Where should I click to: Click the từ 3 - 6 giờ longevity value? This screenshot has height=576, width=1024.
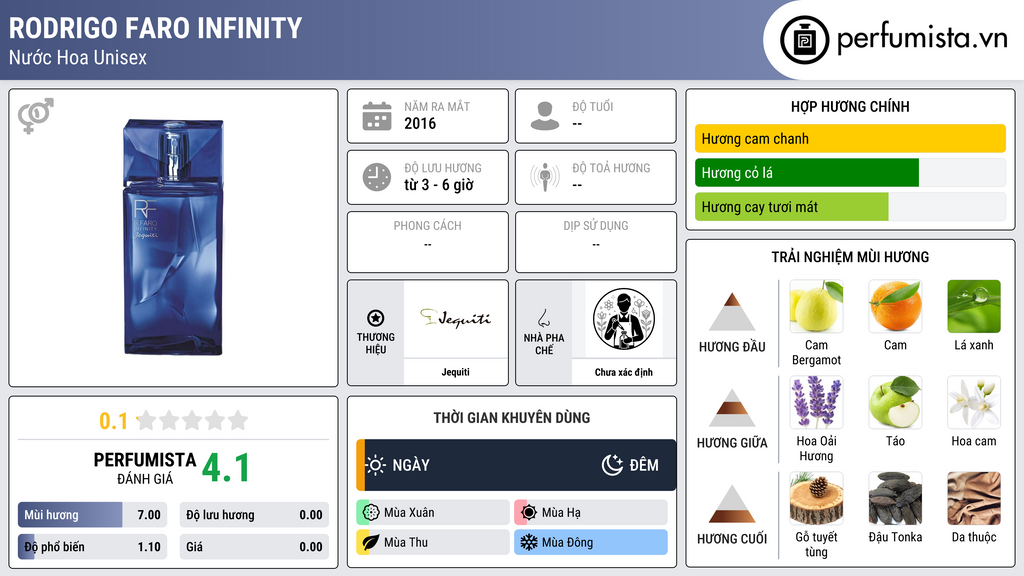coord(439,185)
